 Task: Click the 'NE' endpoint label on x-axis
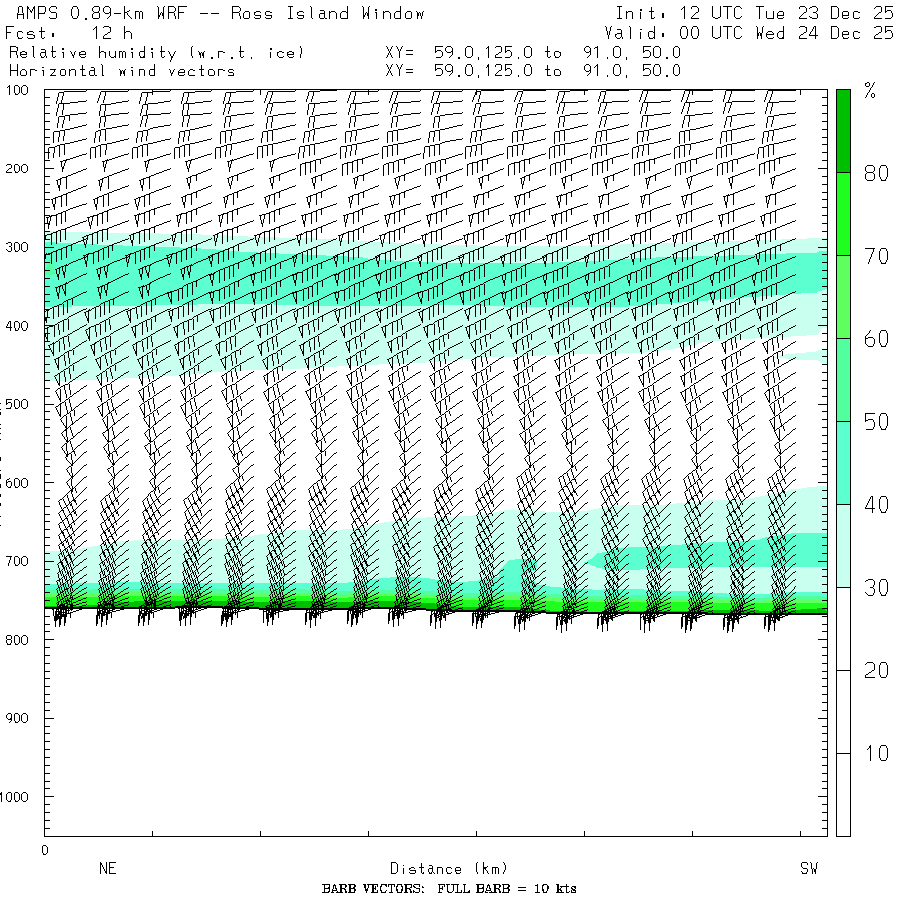tap(108, 869)
